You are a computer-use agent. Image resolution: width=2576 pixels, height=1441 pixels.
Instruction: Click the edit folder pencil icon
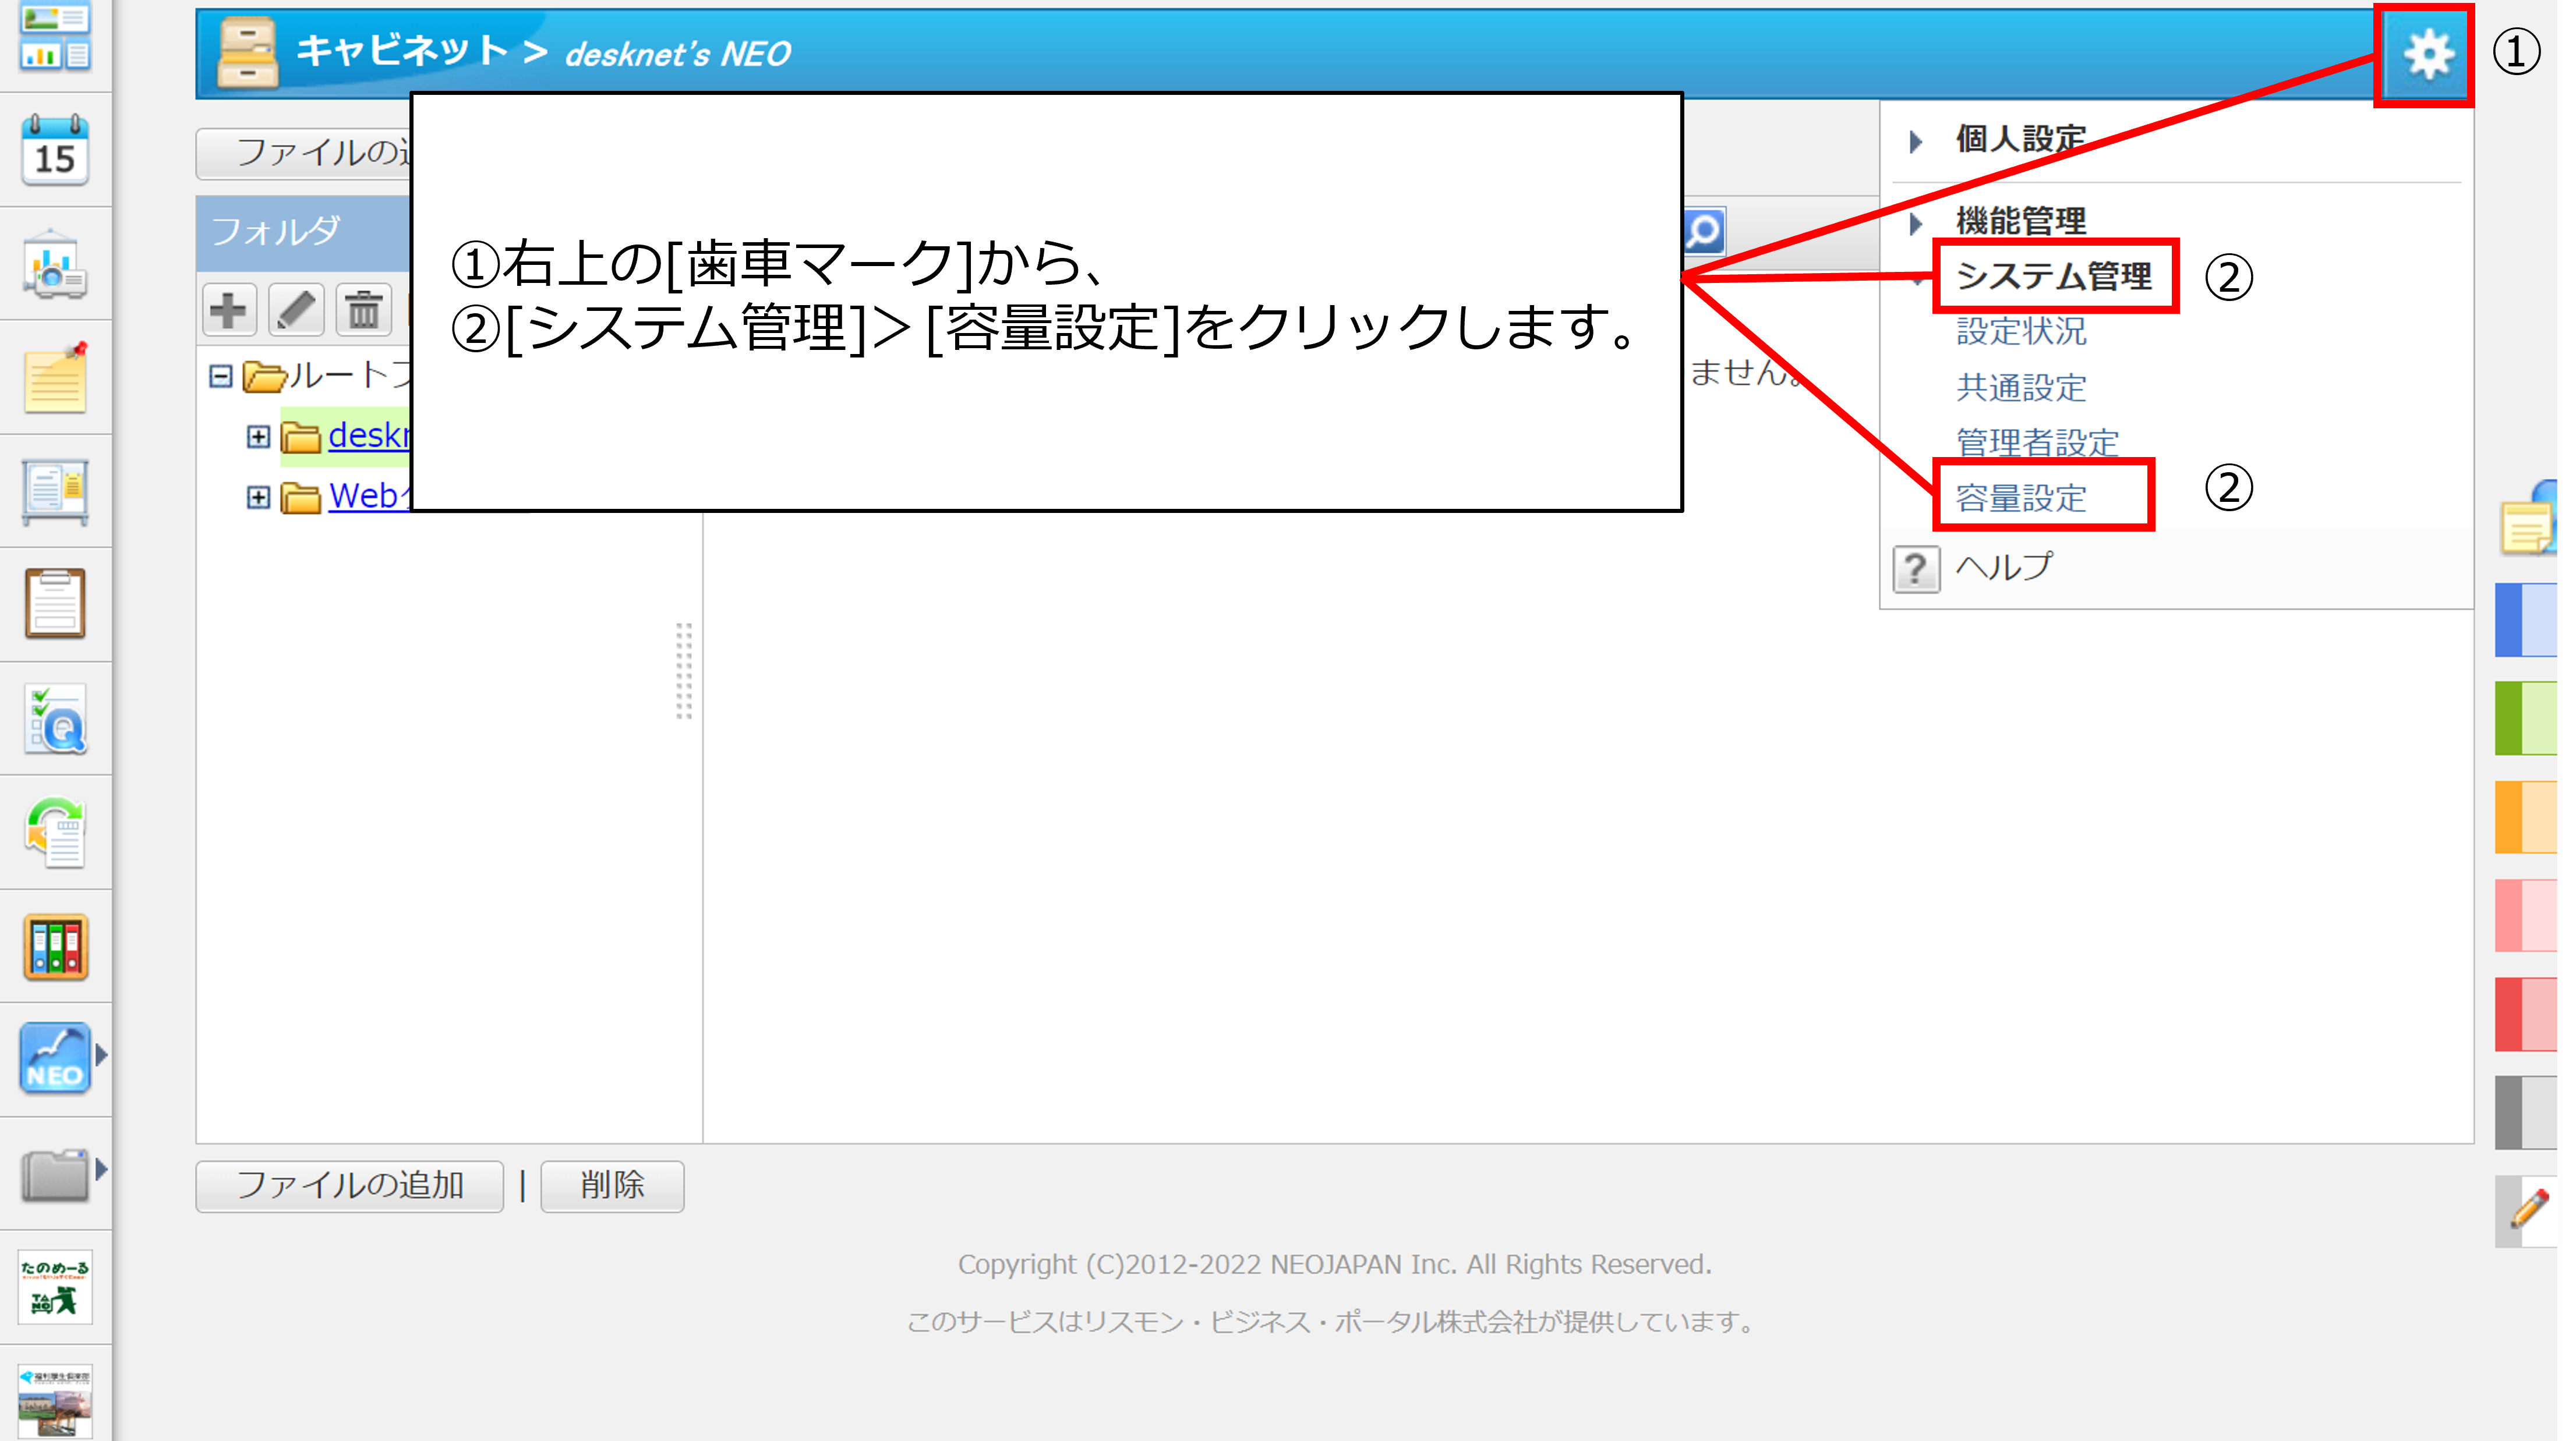(x=297, y=310)
